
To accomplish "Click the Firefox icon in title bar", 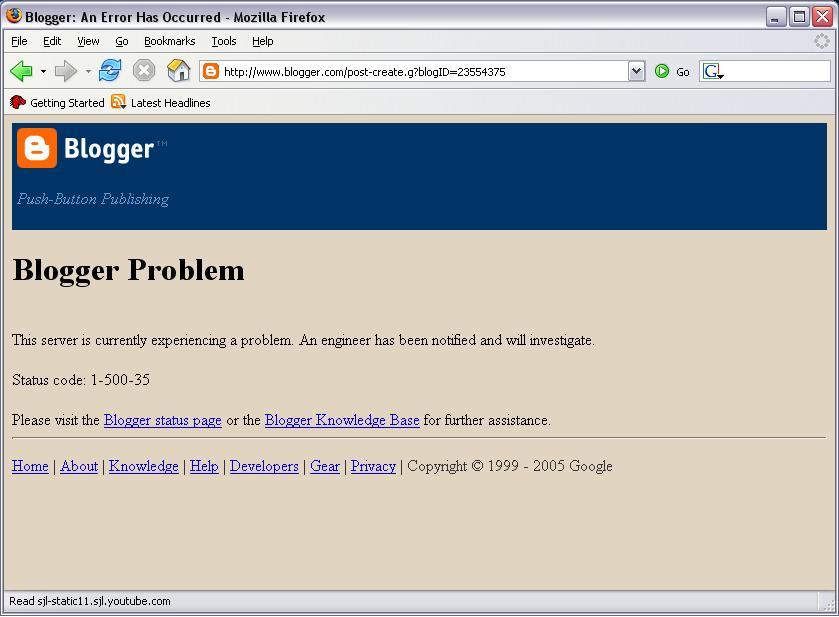I will pyautogui.click(x=14, y=16).
